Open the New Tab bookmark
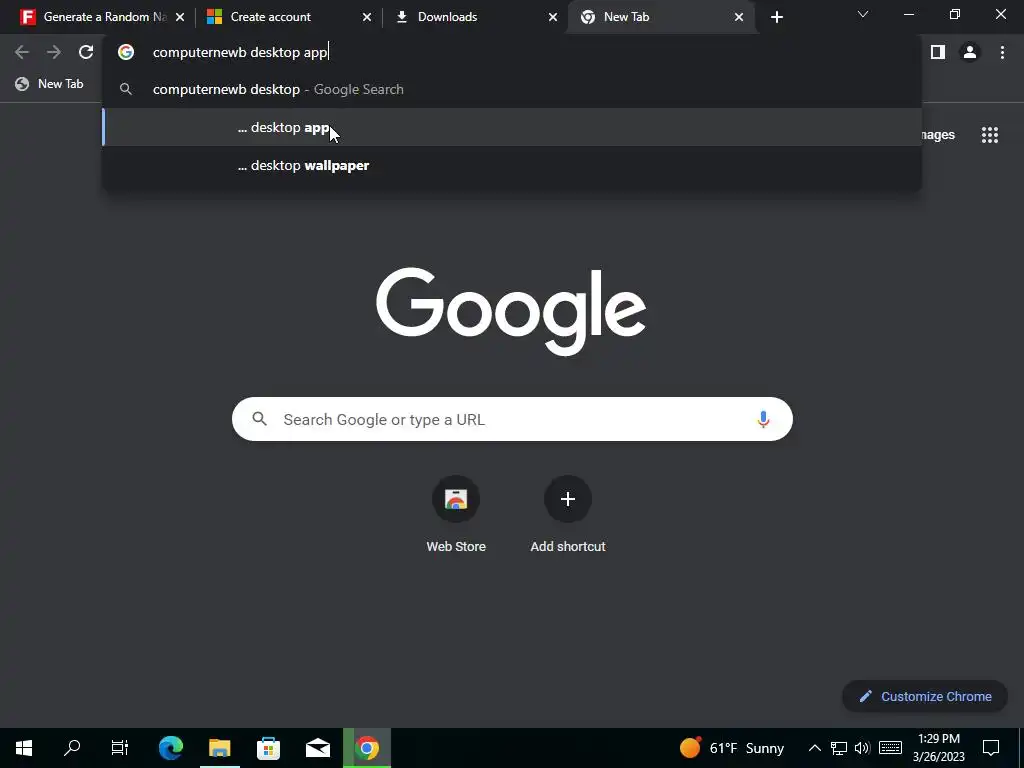Image resolution: width=1024 pixels, height=768 pixels. pyautogui.click(x=50, y=84)
